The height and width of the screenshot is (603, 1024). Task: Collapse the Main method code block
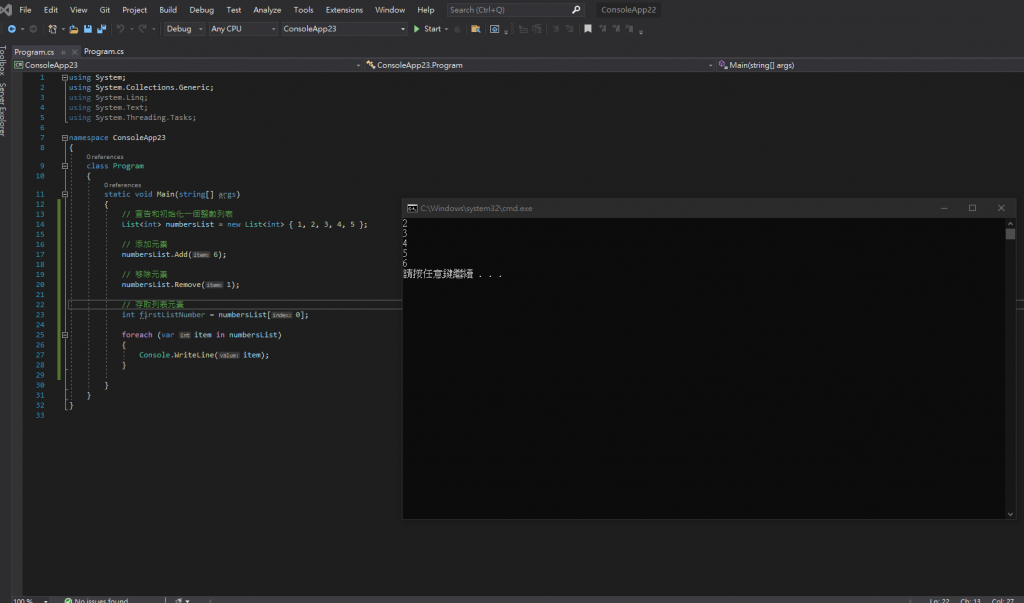tap(65, 194)
